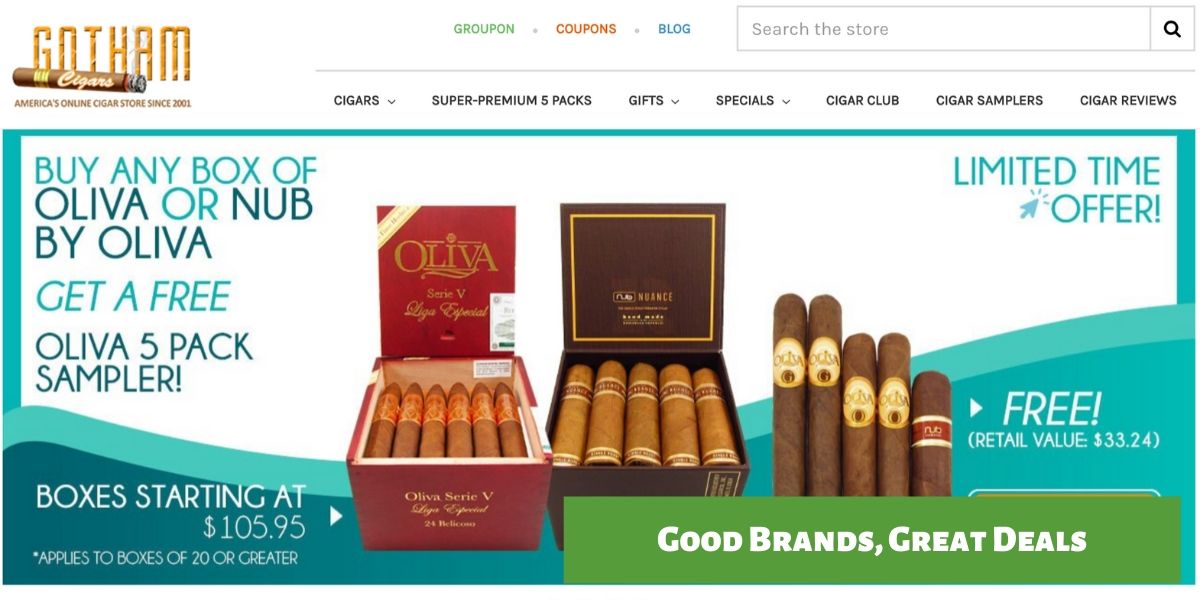The image size is (1200, 600).
Task: Click the cursor icon by Limited Time Offer
Action: coord(1034,204)
